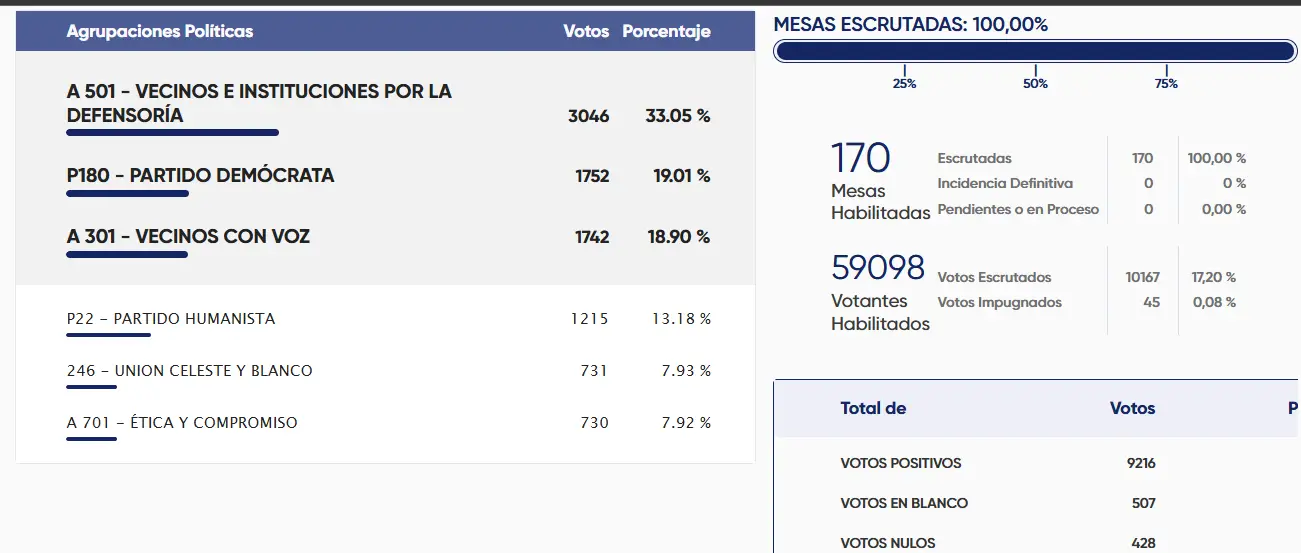Click the Porcentaje column header
Screen dimensions: 1301x553
(x=666, y=31)
